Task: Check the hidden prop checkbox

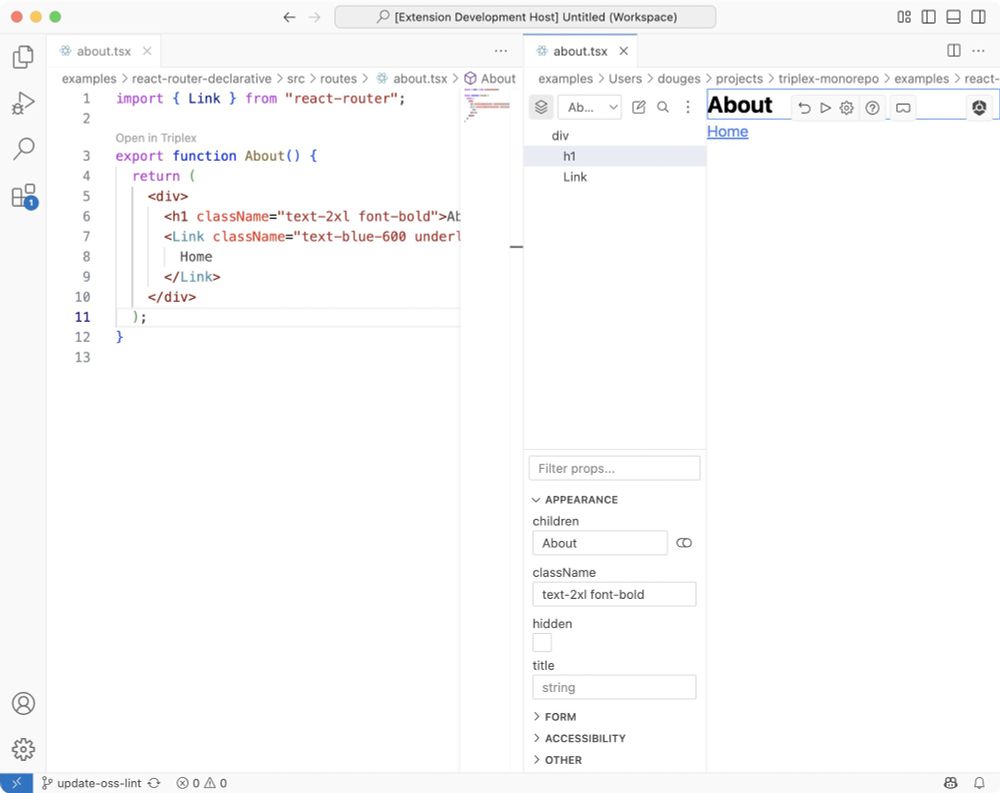Action: [542, 642]
